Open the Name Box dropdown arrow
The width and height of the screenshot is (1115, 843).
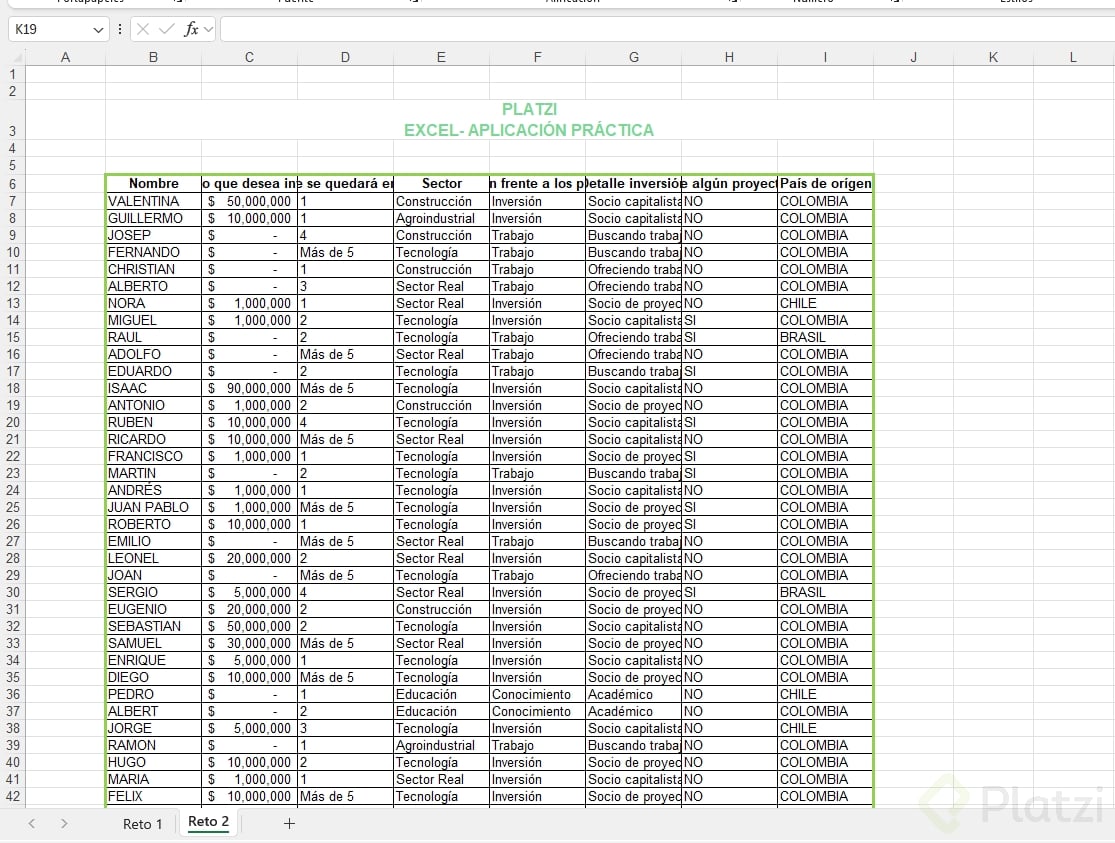pyautogui.click(x=97, y=30)
